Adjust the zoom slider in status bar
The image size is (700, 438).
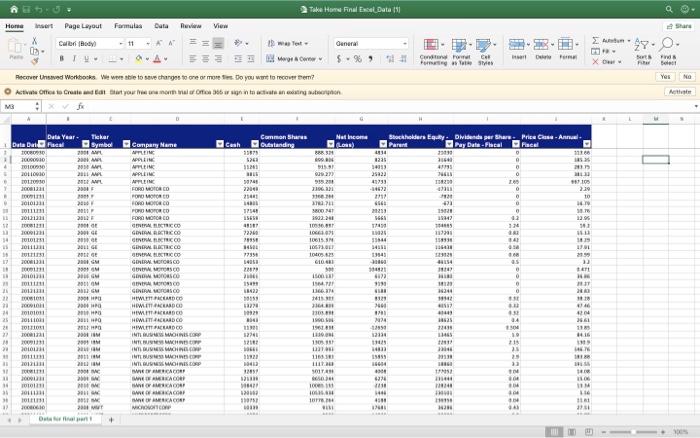633,432
